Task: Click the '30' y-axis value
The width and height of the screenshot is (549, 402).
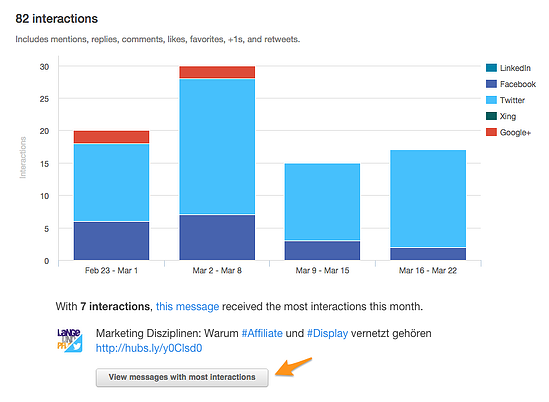Action: 44,67
